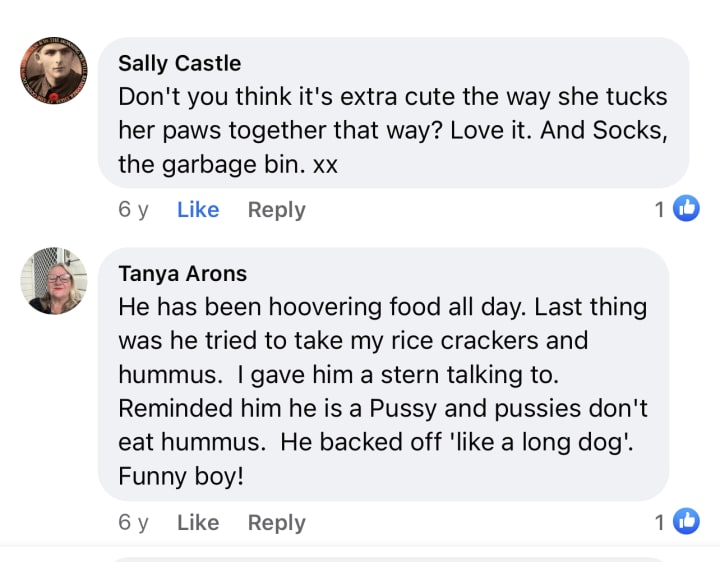
Task: Click thumbs-up reaction icon on Tanya's comment
Action: (x=686, y=521)
